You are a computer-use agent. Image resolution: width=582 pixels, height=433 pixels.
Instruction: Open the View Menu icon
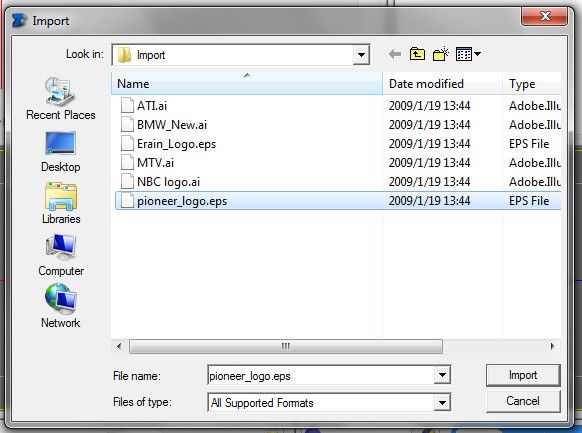click(464, 54)
